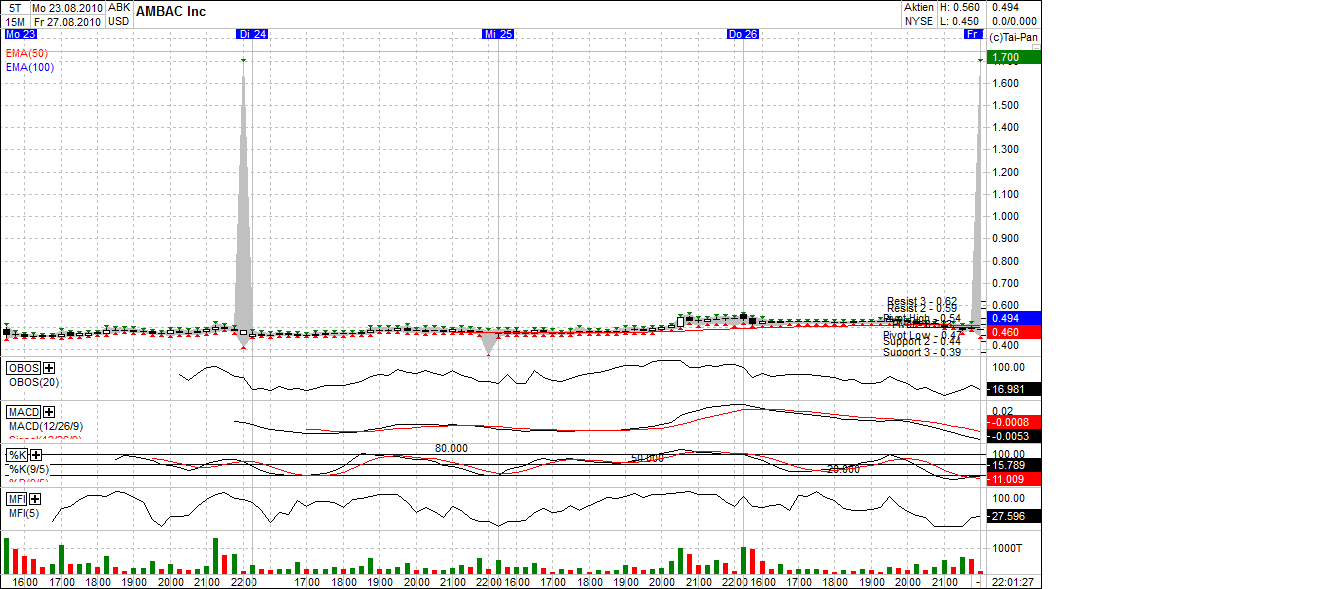Image resolution: width=1323 pixels, height=589 pixels.
Task: Click the green 1.700 price marker
Action: (x=1015, y=58)
